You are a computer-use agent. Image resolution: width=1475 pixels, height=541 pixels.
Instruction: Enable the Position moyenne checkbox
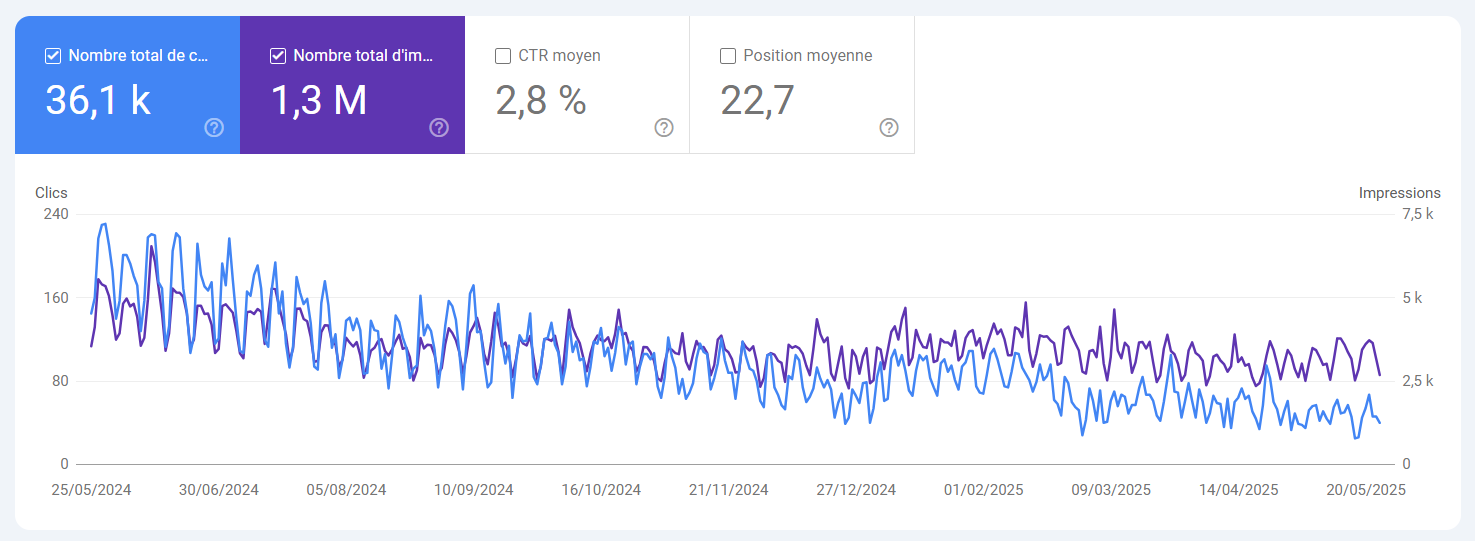click(x=728, y=56)
